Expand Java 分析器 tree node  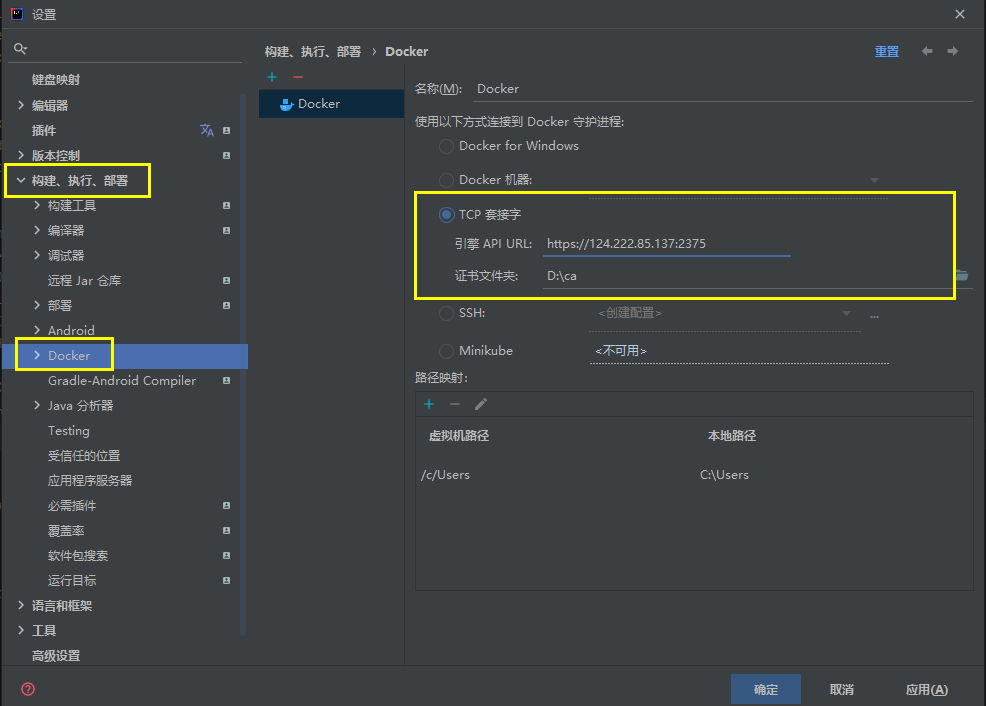click(36, 405)
